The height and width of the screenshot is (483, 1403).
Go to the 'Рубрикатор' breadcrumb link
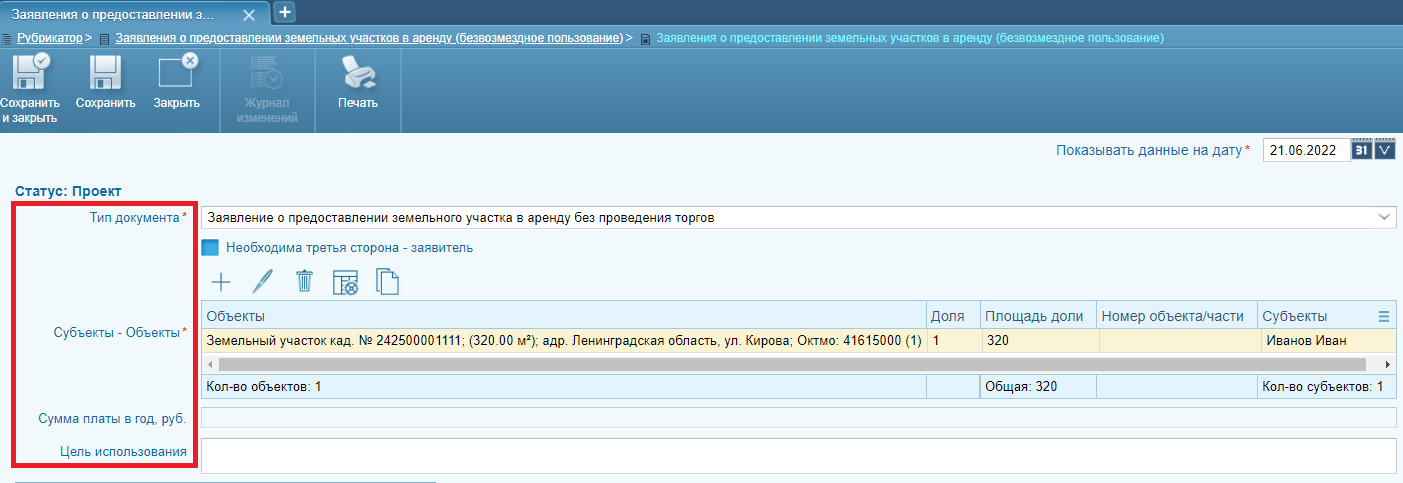coord(49,38)
